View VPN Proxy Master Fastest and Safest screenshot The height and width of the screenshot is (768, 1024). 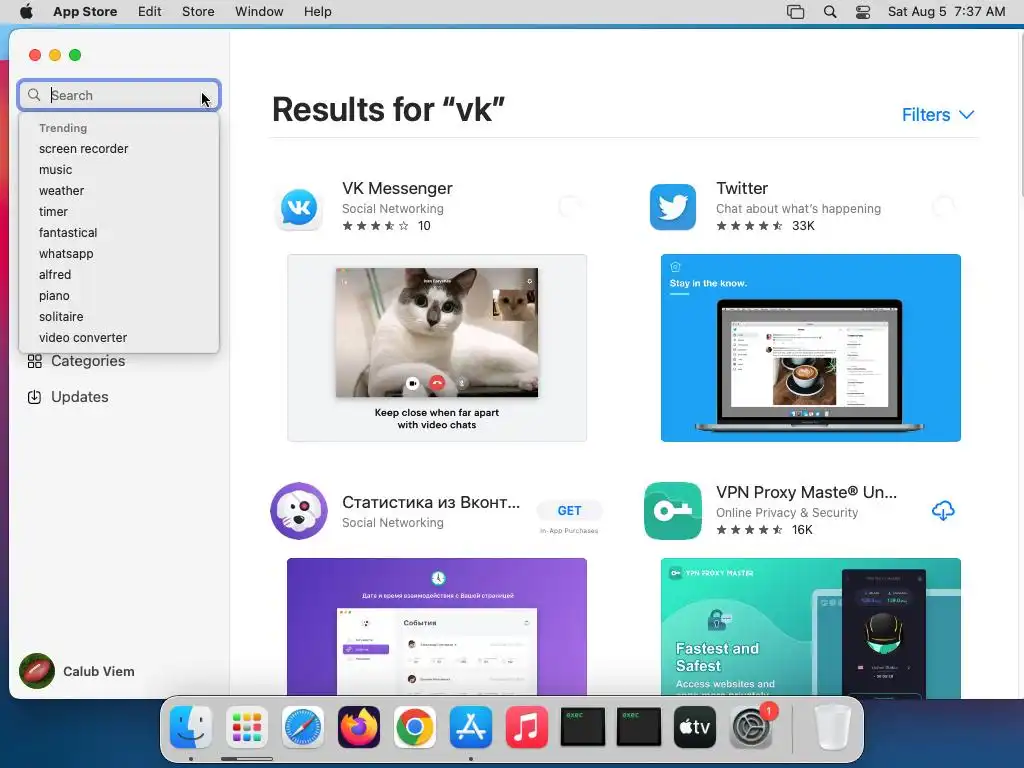click(810, 627)
